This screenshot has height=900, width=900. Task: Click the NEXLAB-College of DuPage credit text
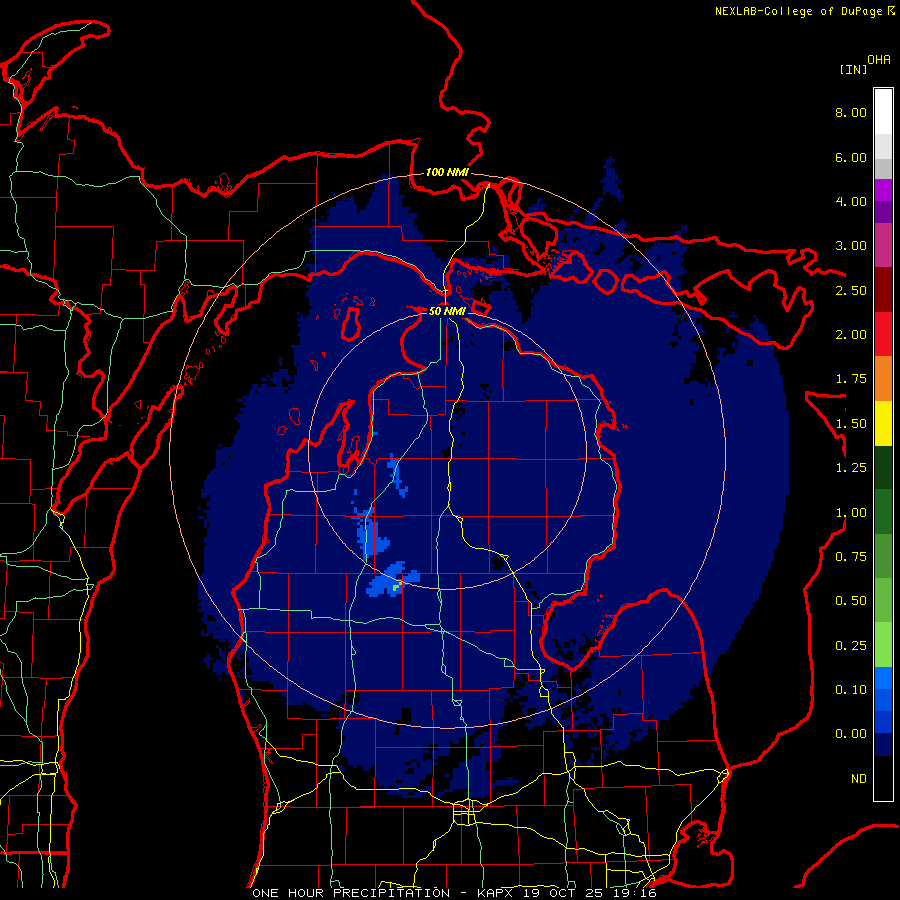pos(798,11)
